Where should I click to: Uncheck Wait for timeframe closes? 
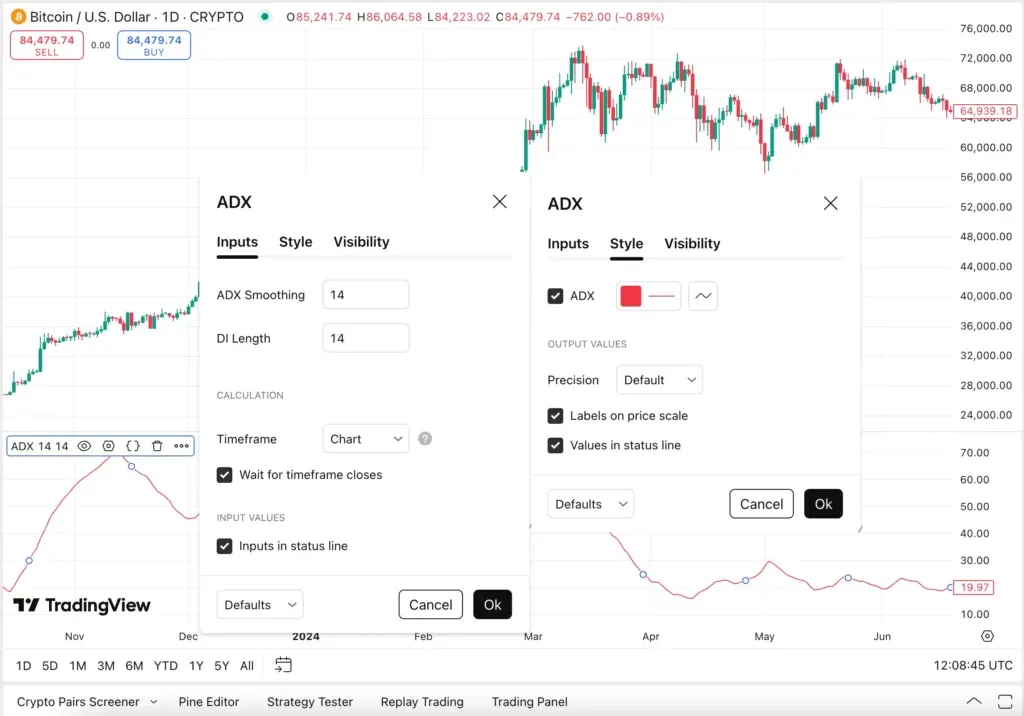(x=225, y=475)
